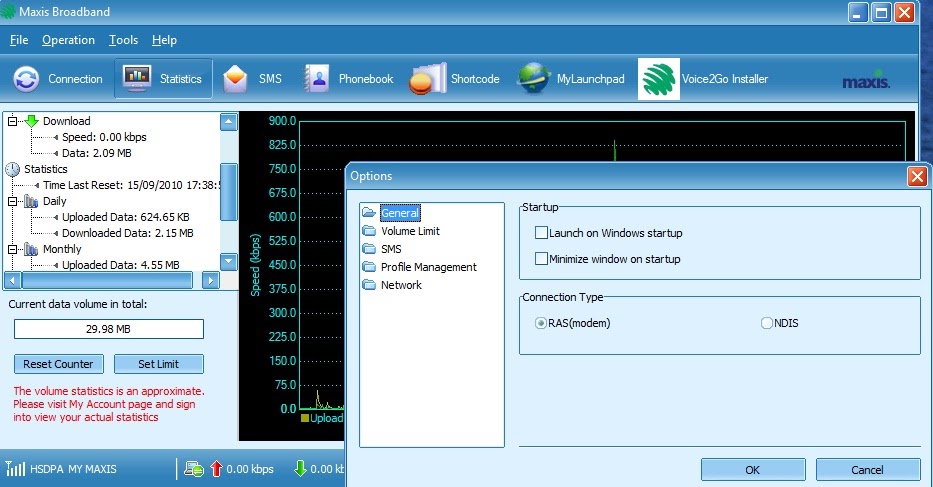Screen dimensions: 933x487
Task: Enable Launch on Windows startup
Action: click(x=541, y=233)
